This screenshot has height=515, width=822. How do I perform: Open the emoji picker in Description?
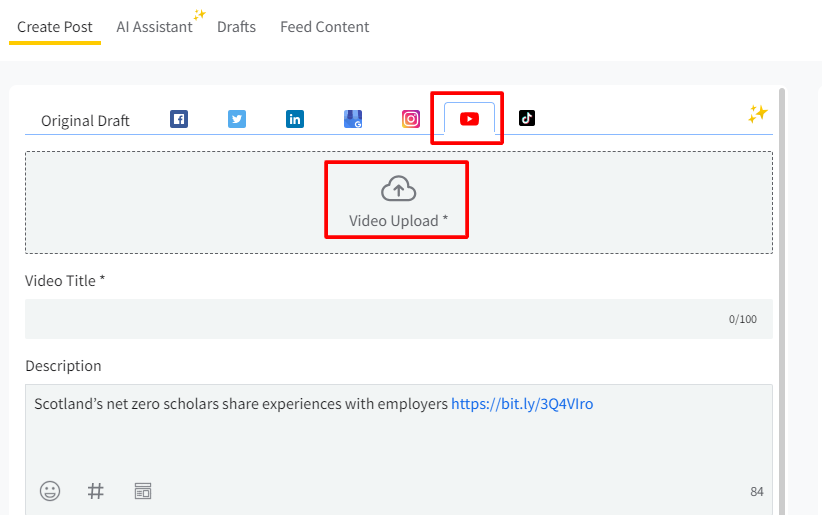[50, 491]
